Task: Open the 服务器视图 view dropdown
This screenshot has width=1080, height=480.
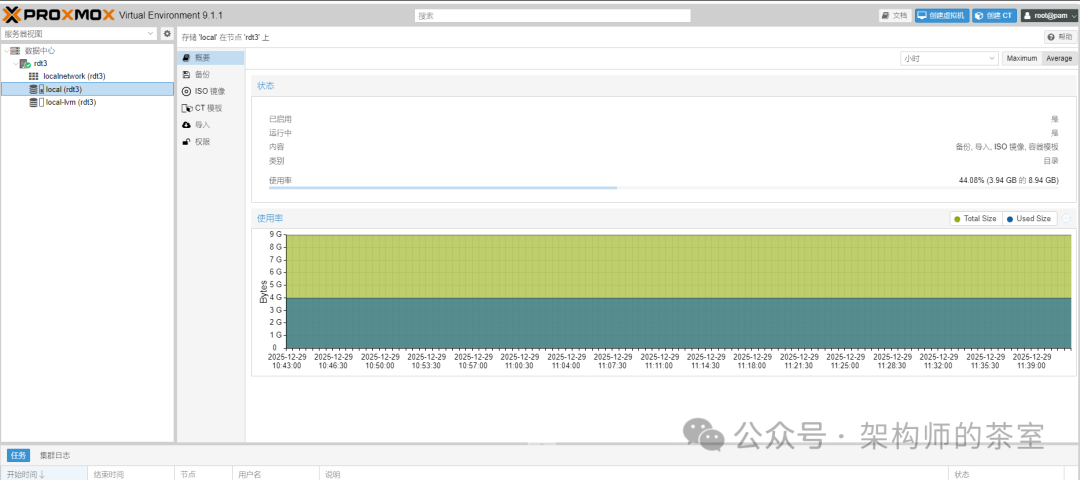Action: (x=152, y=34)
